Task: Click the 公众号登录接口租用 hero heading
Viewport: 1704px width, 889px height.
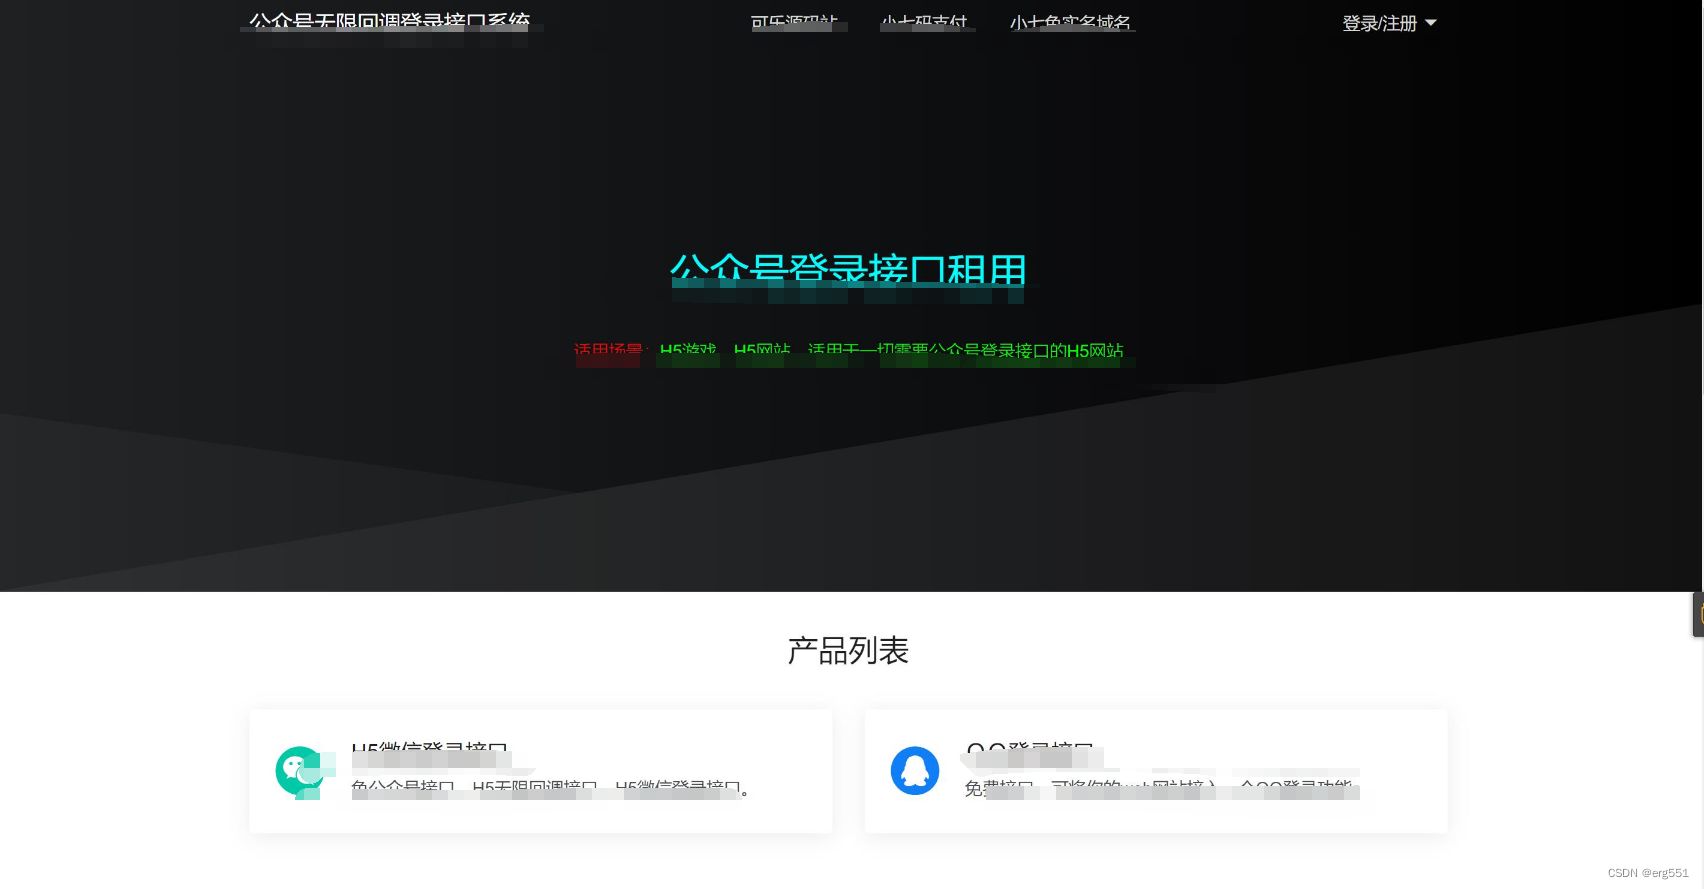Action: click(848, 270)
